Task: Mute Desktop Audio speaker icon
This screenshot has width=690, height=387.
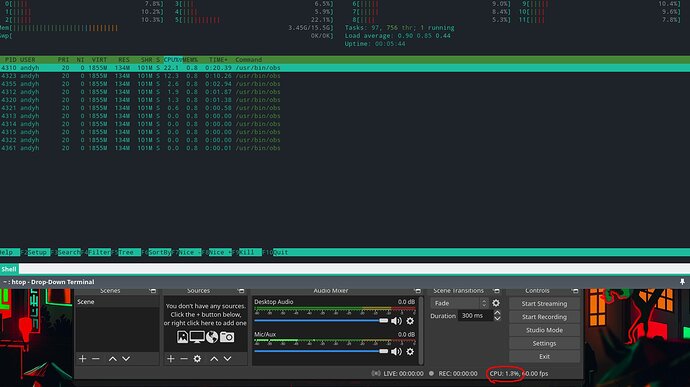Action: 396,321
